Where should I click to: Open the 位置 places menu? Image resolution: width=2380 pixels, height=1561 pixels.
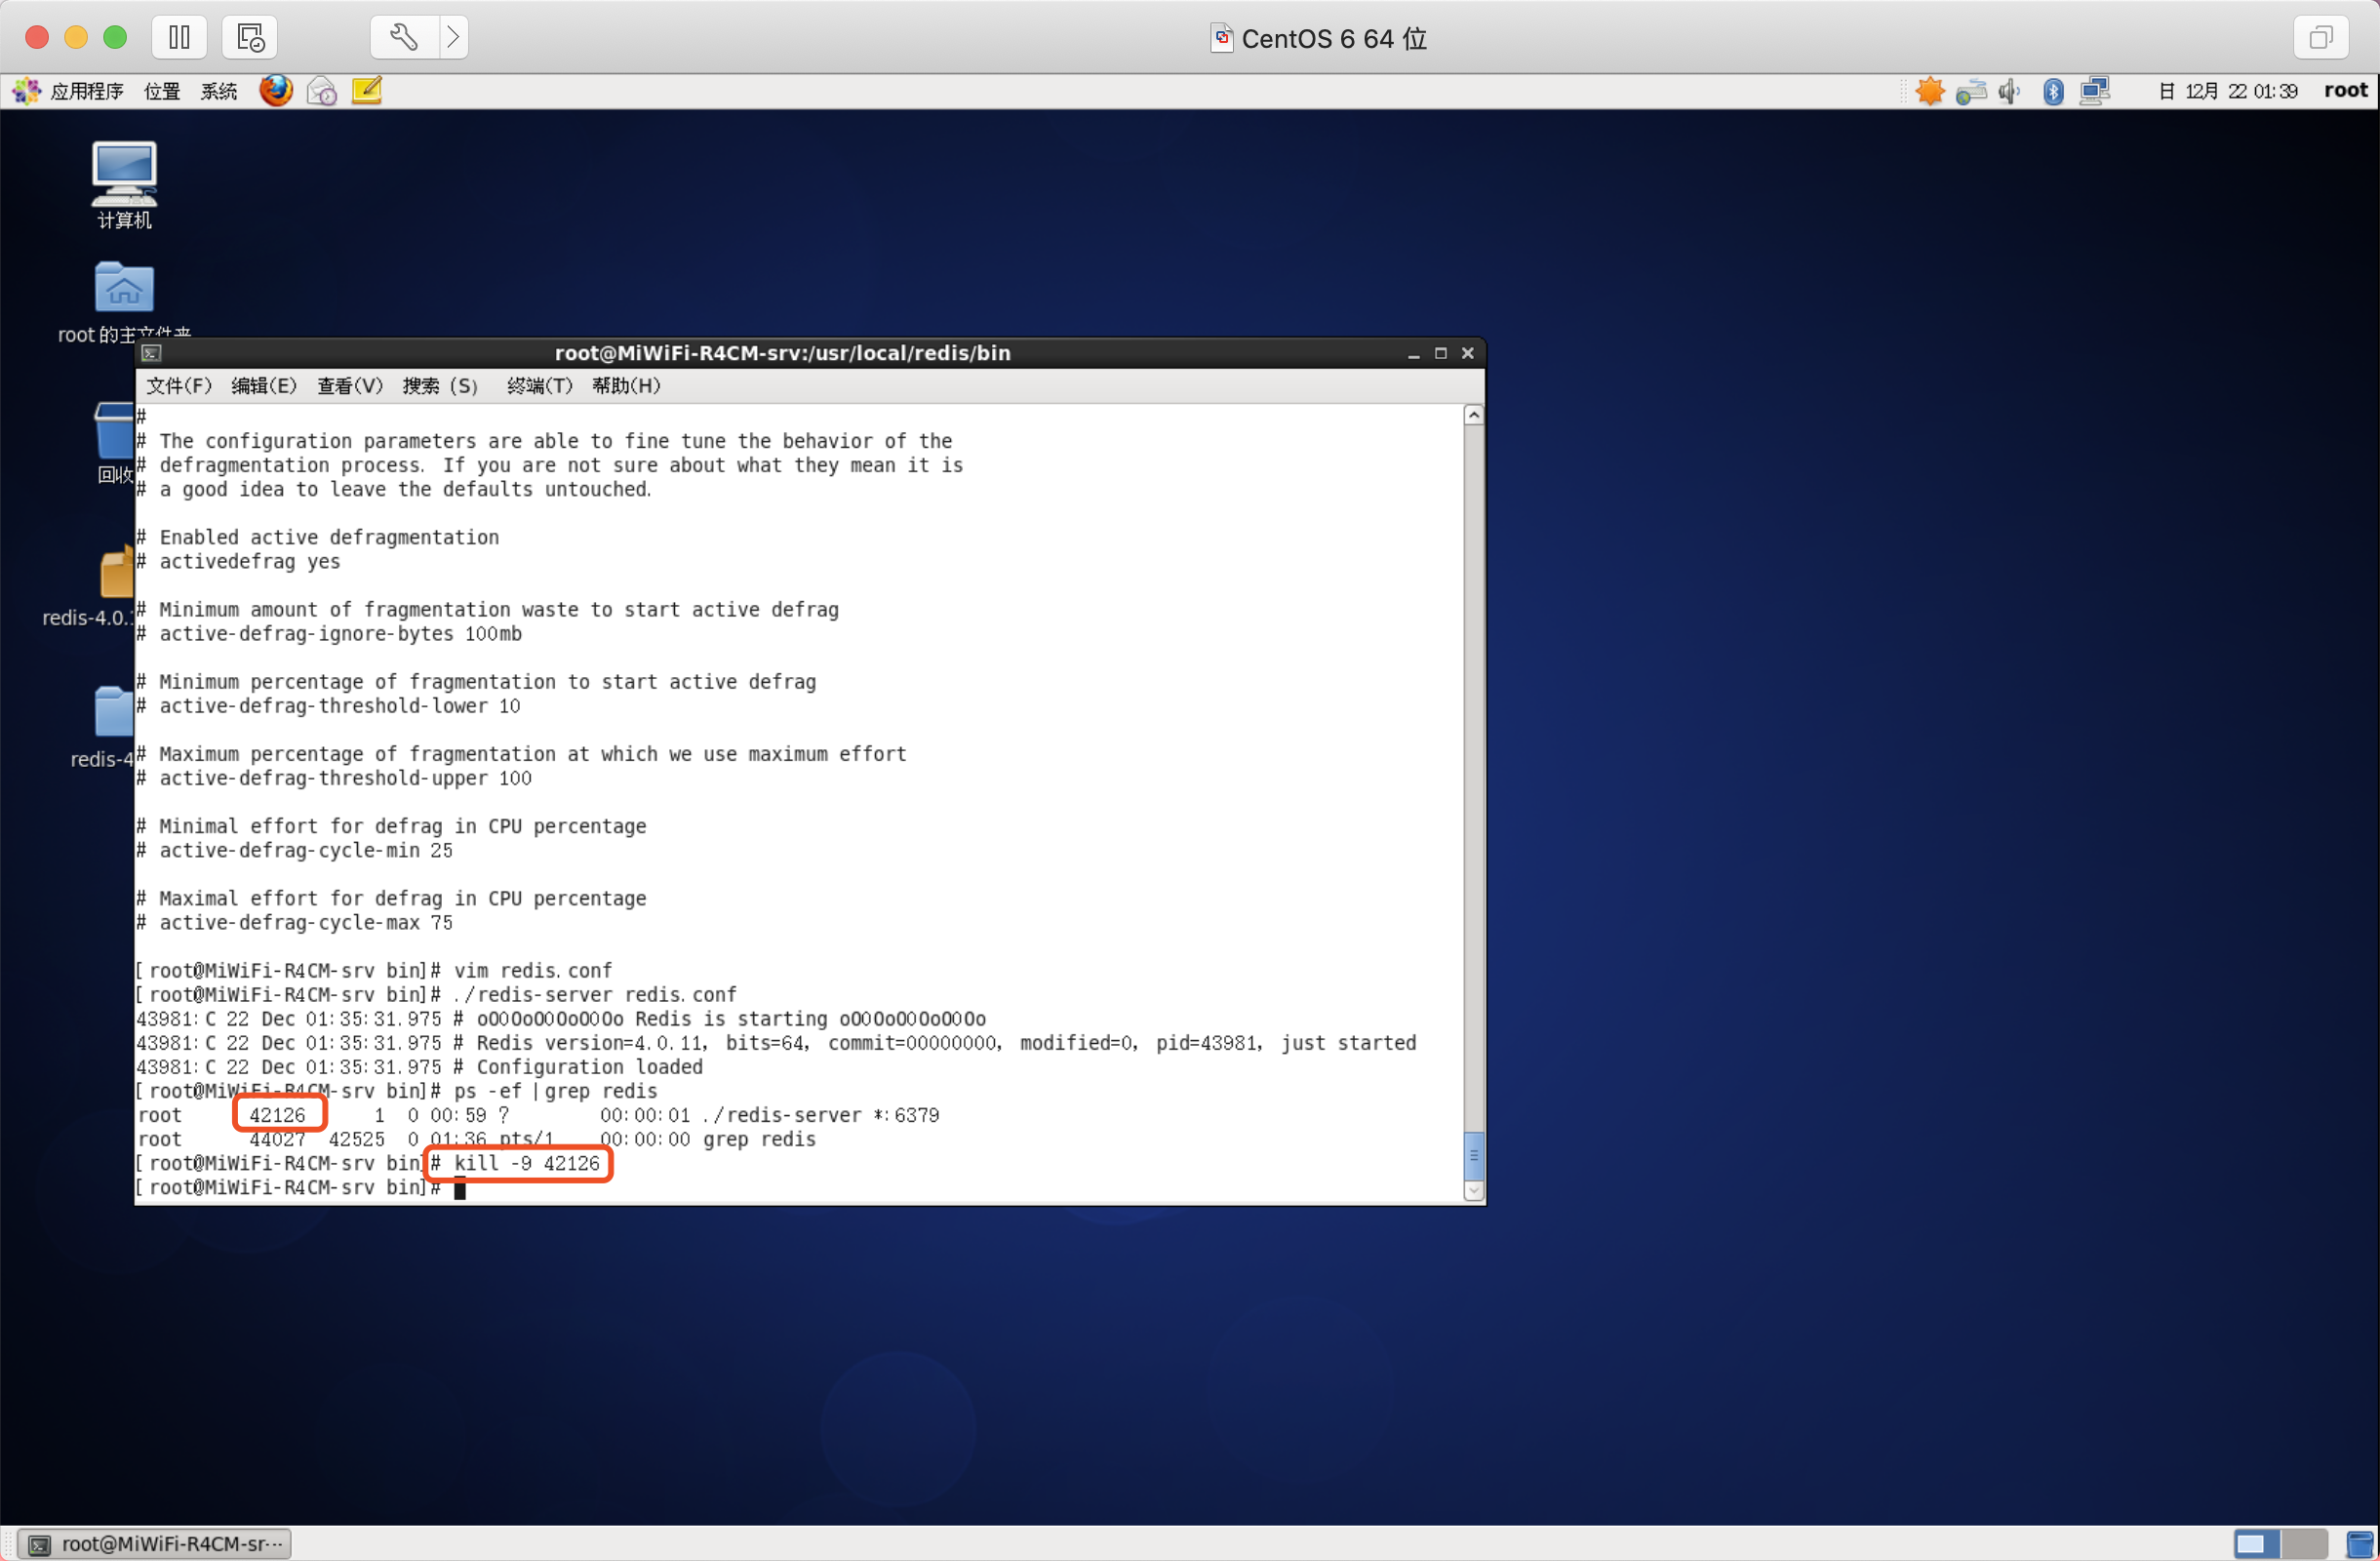[161, 92]
